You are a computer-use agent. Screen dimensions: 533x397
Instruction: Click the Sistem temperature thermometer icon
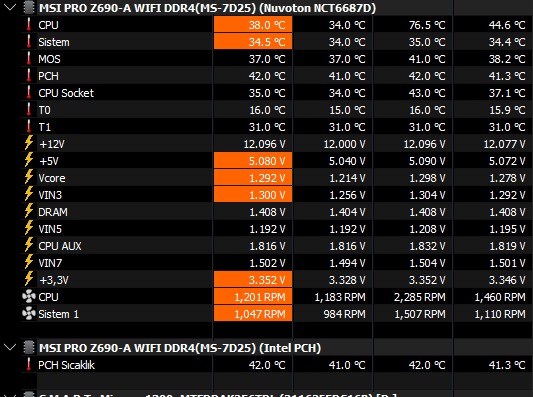pos(29,41)
